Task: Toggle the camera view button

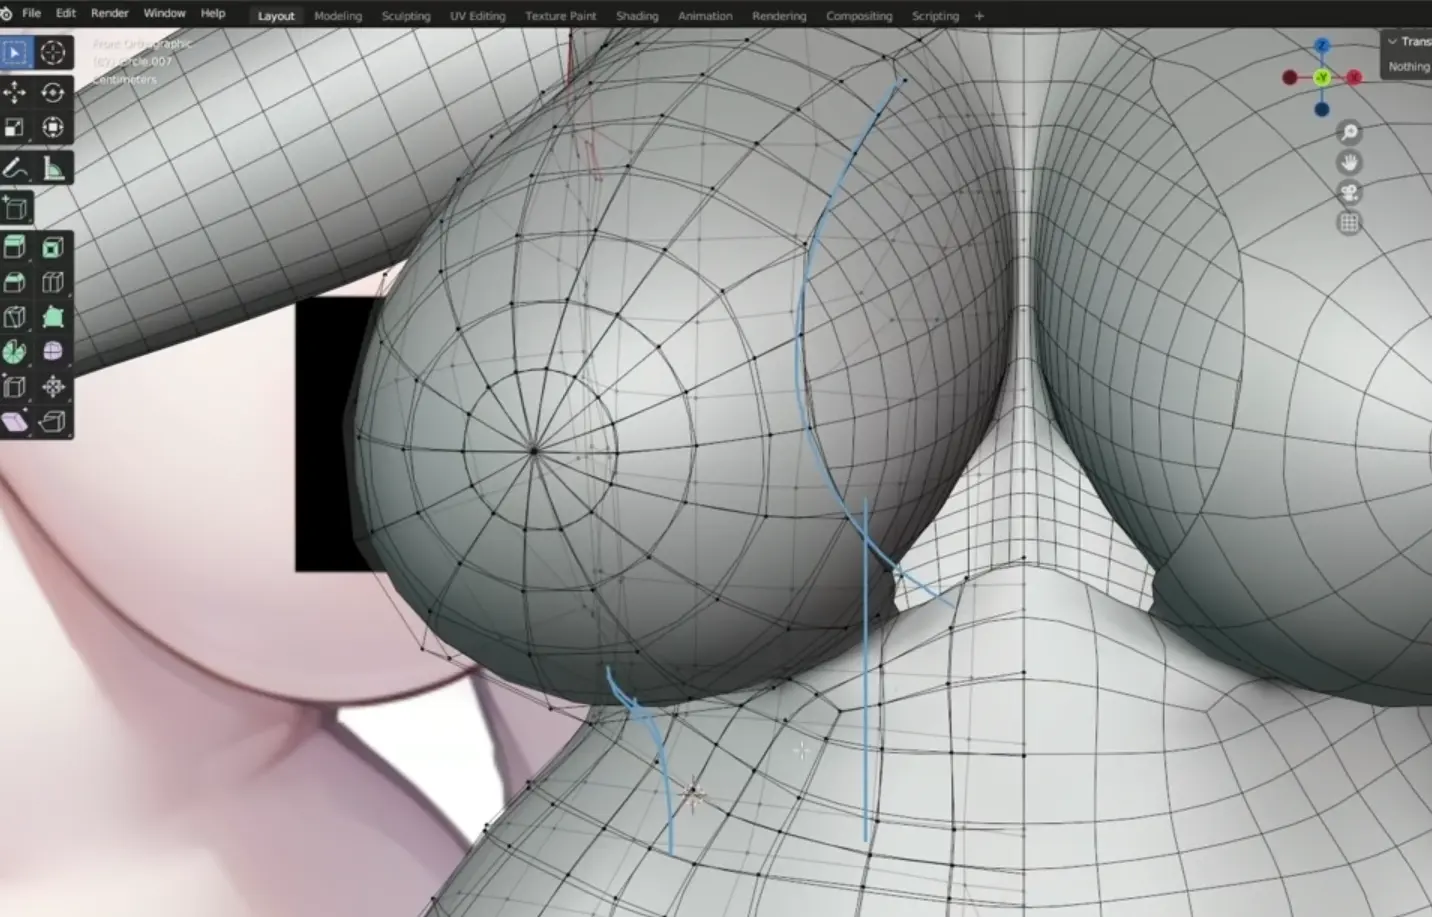Action: pos(1349,193)
